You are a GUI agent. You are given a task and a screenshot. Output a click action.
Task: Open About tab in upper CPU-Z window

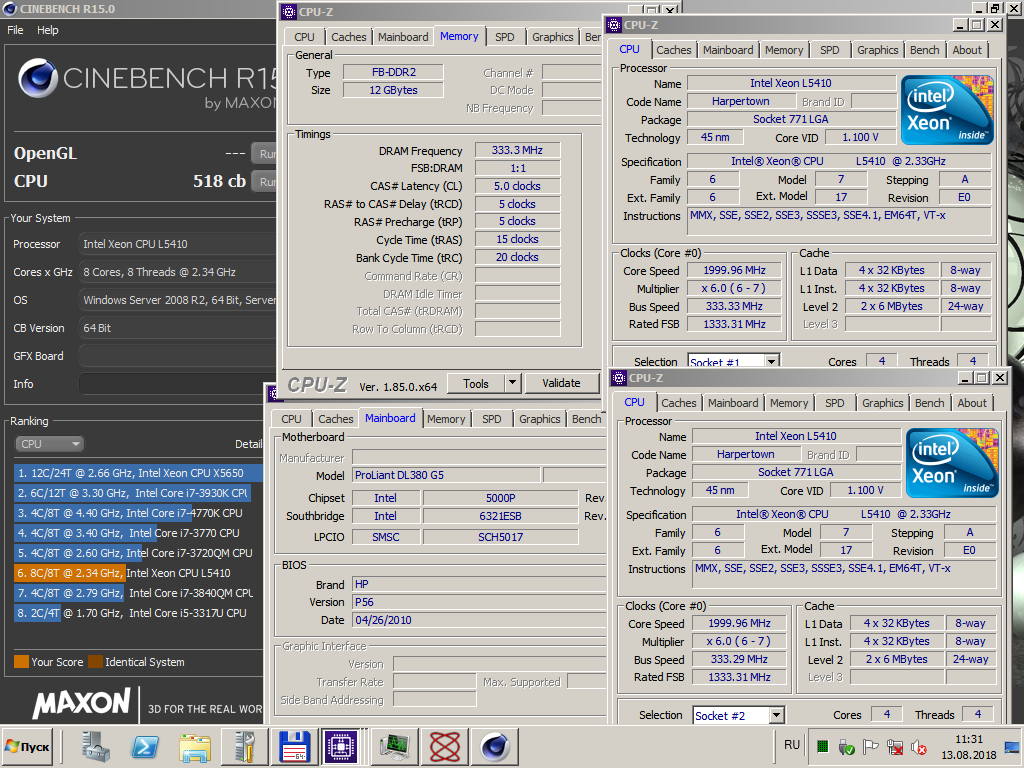(967, 50)
